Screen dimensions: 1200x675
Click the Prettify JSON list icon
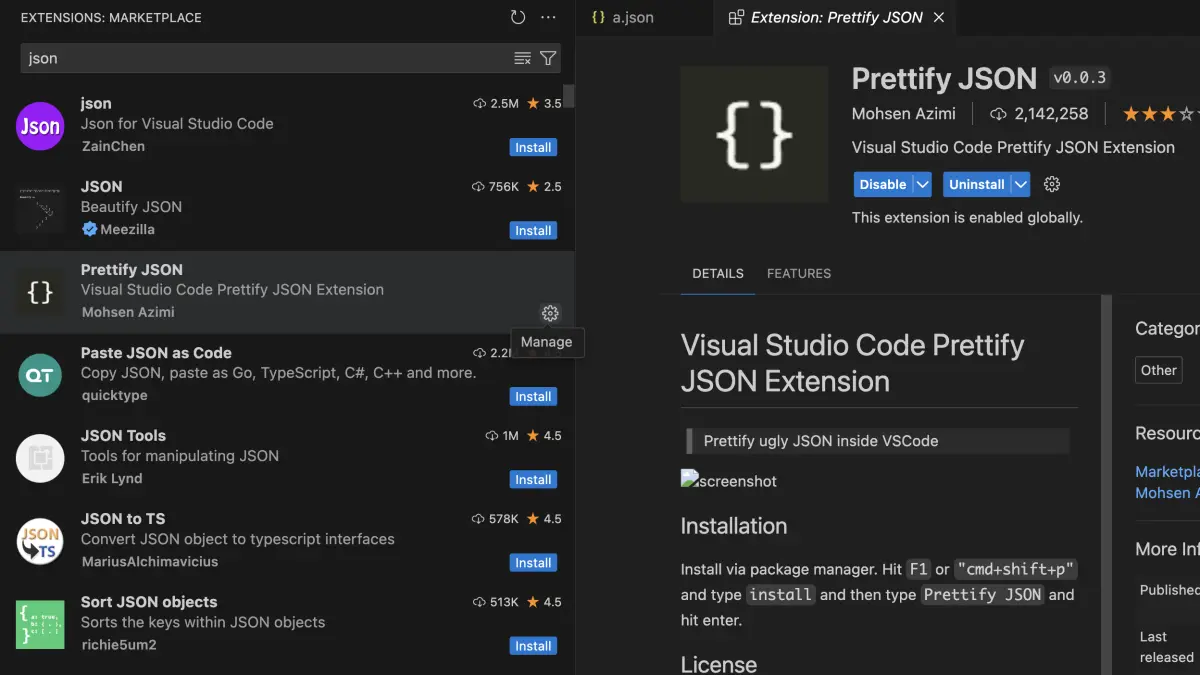[x=40, y=292]
